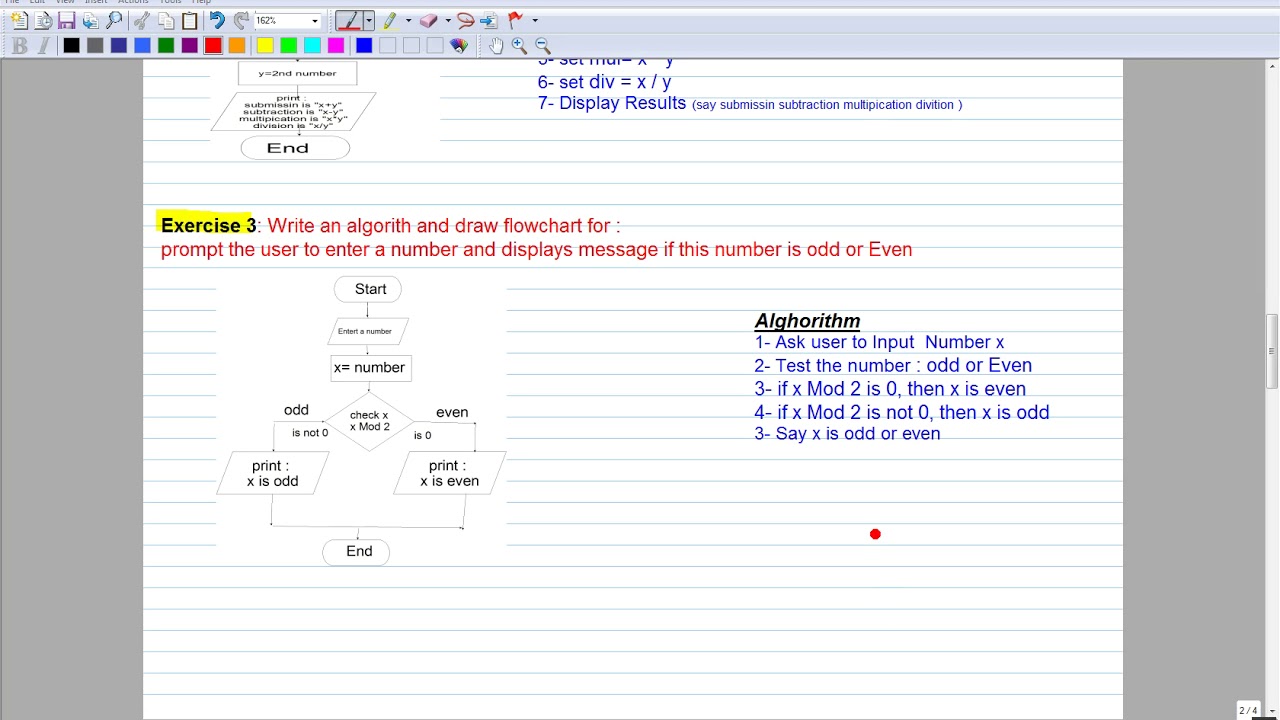The width and height of the screenshot is (1280, 720).
Task: Click '1- Ask user to Input Number x'
Action: coord(879,342)
